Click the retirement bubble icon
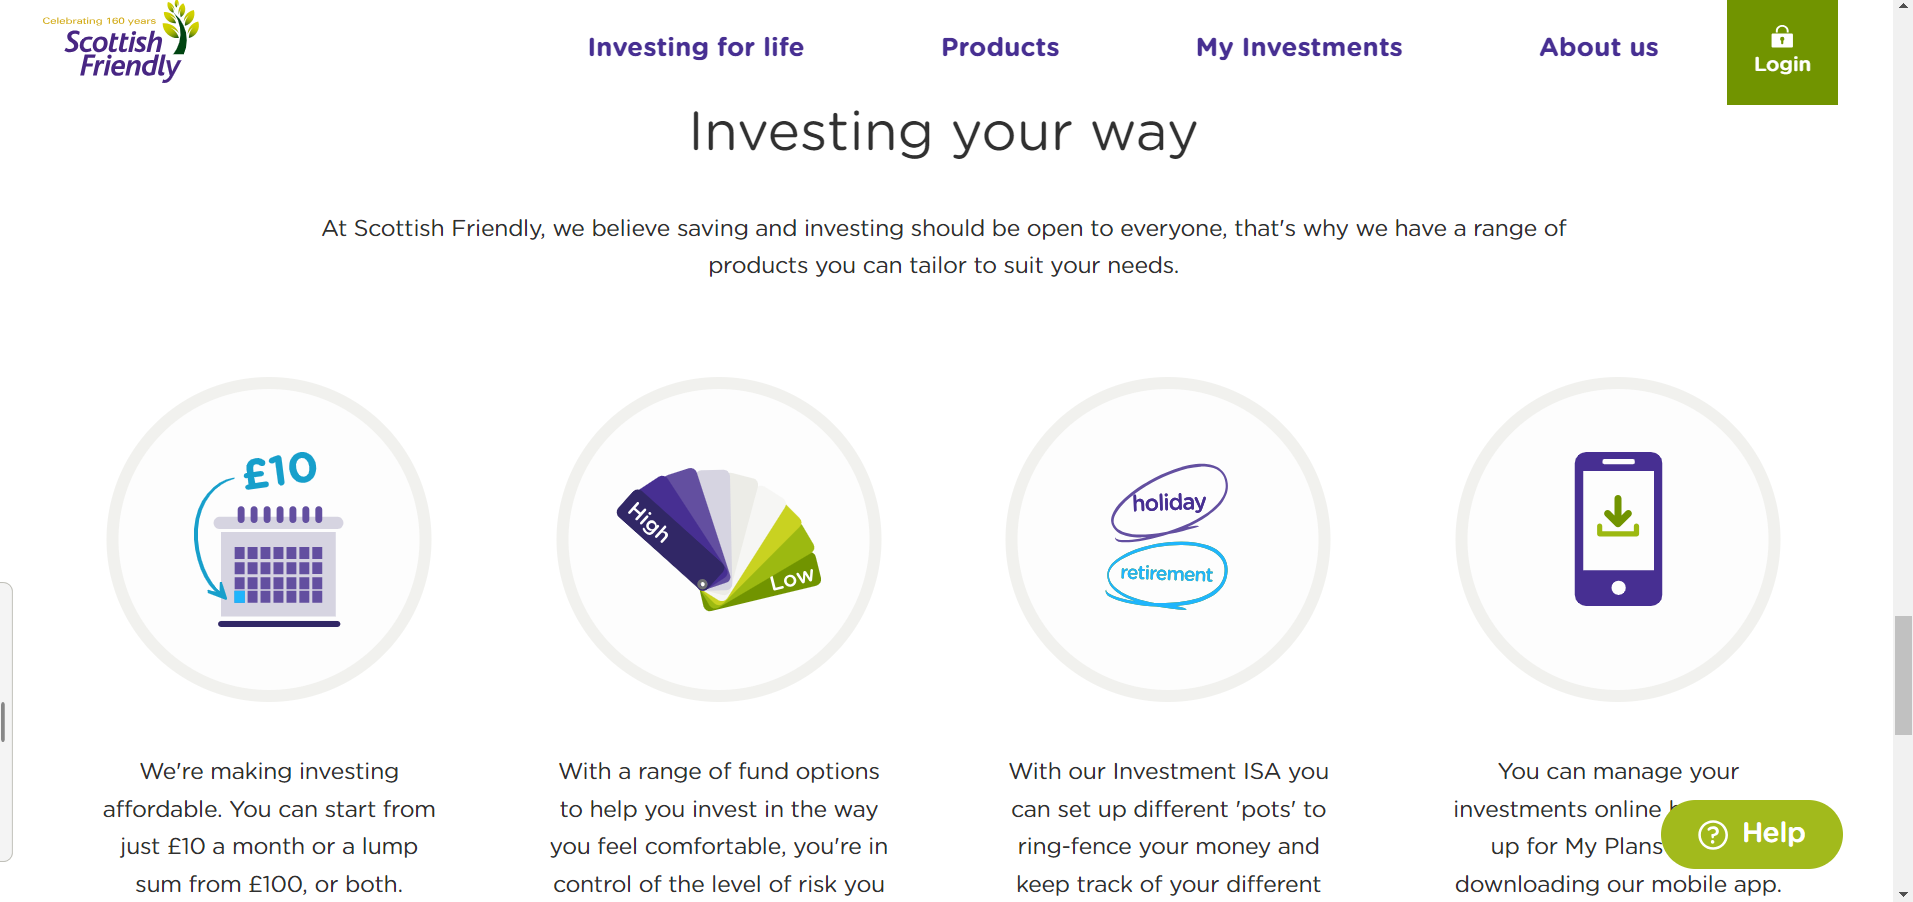Image resolution: width=1913 pixels, height=902 pixels. [x=1166, y=574]
